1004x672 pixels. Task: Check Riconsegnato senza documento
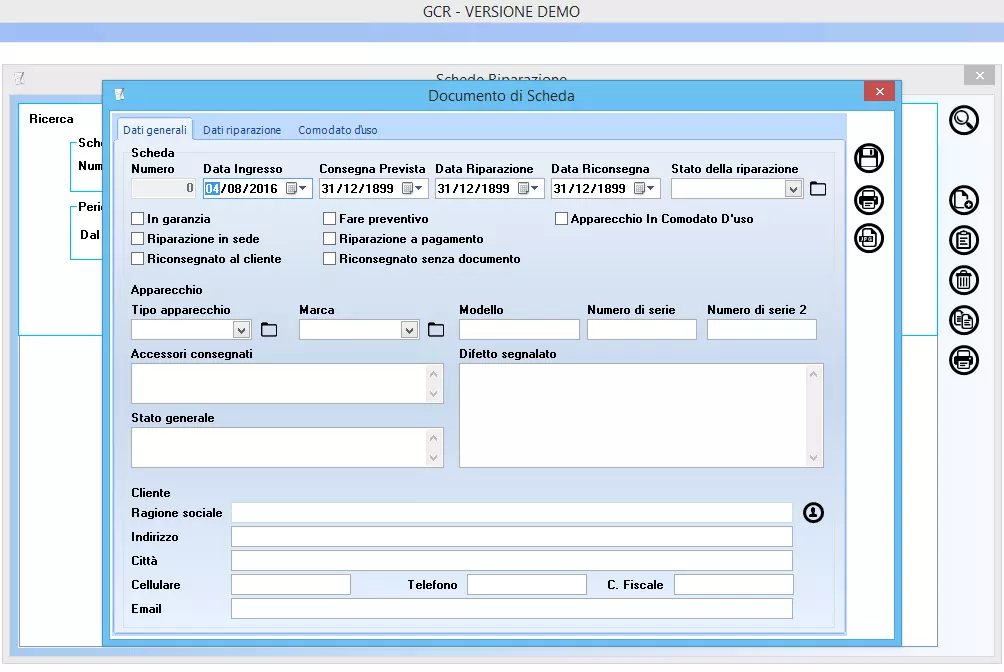329,258
